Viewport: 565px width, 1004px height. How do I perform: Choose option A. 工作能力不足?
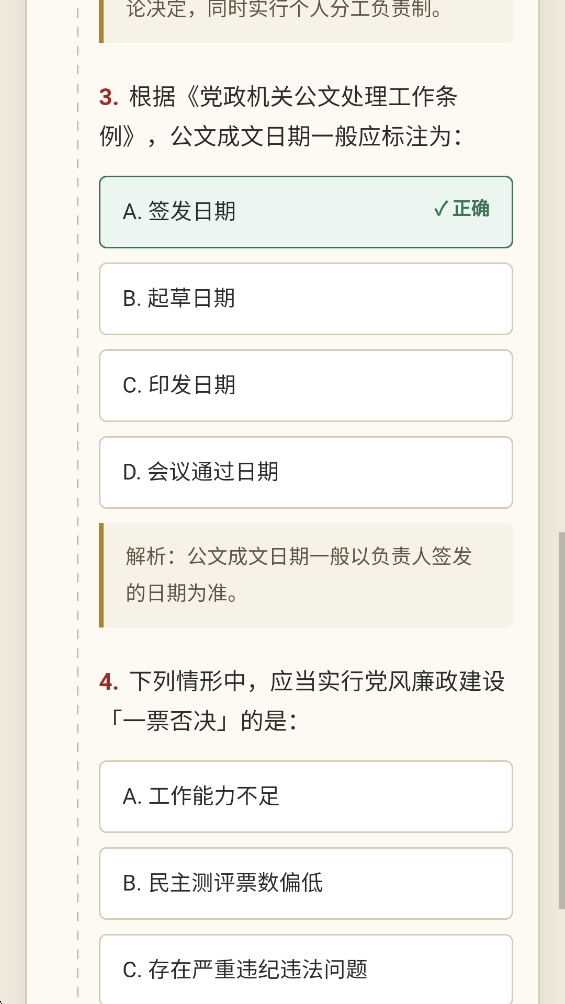coord(306,797)
